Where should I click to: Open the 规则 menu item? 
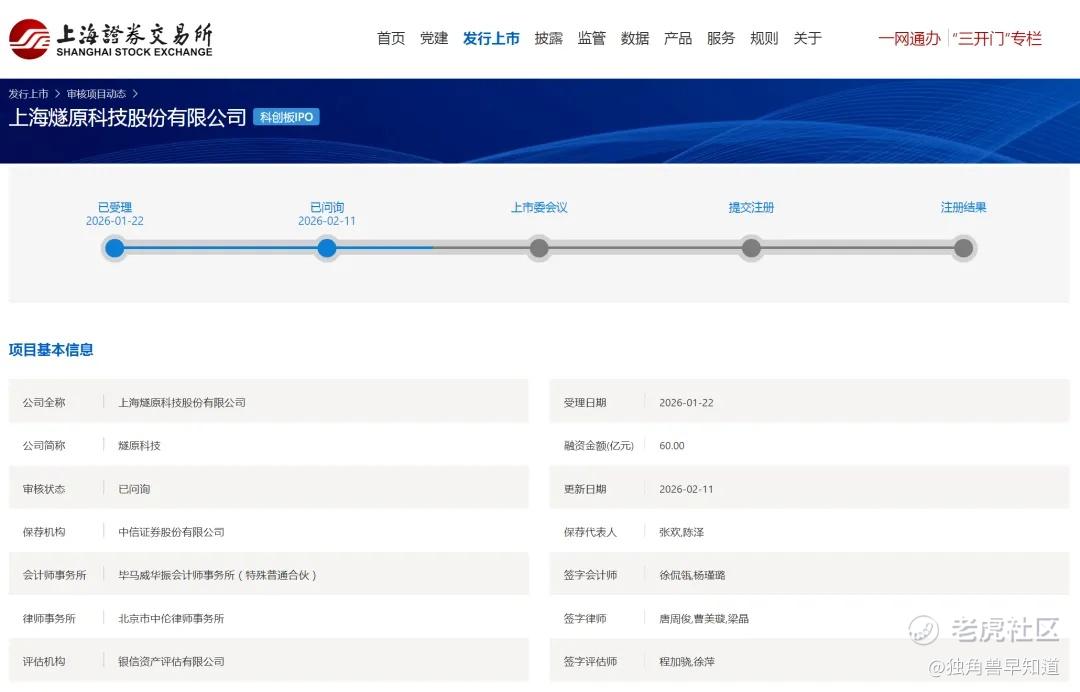click(x=764, y=39)
